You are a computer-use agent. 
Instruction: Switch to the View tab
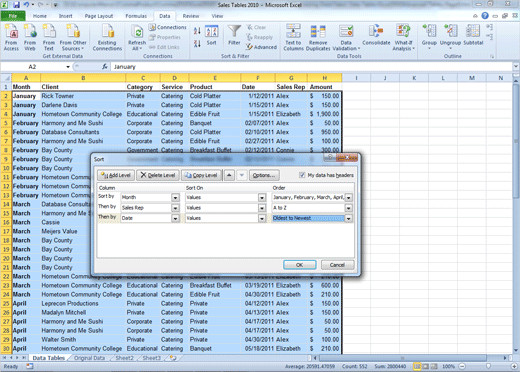click(x=217, y=16)
